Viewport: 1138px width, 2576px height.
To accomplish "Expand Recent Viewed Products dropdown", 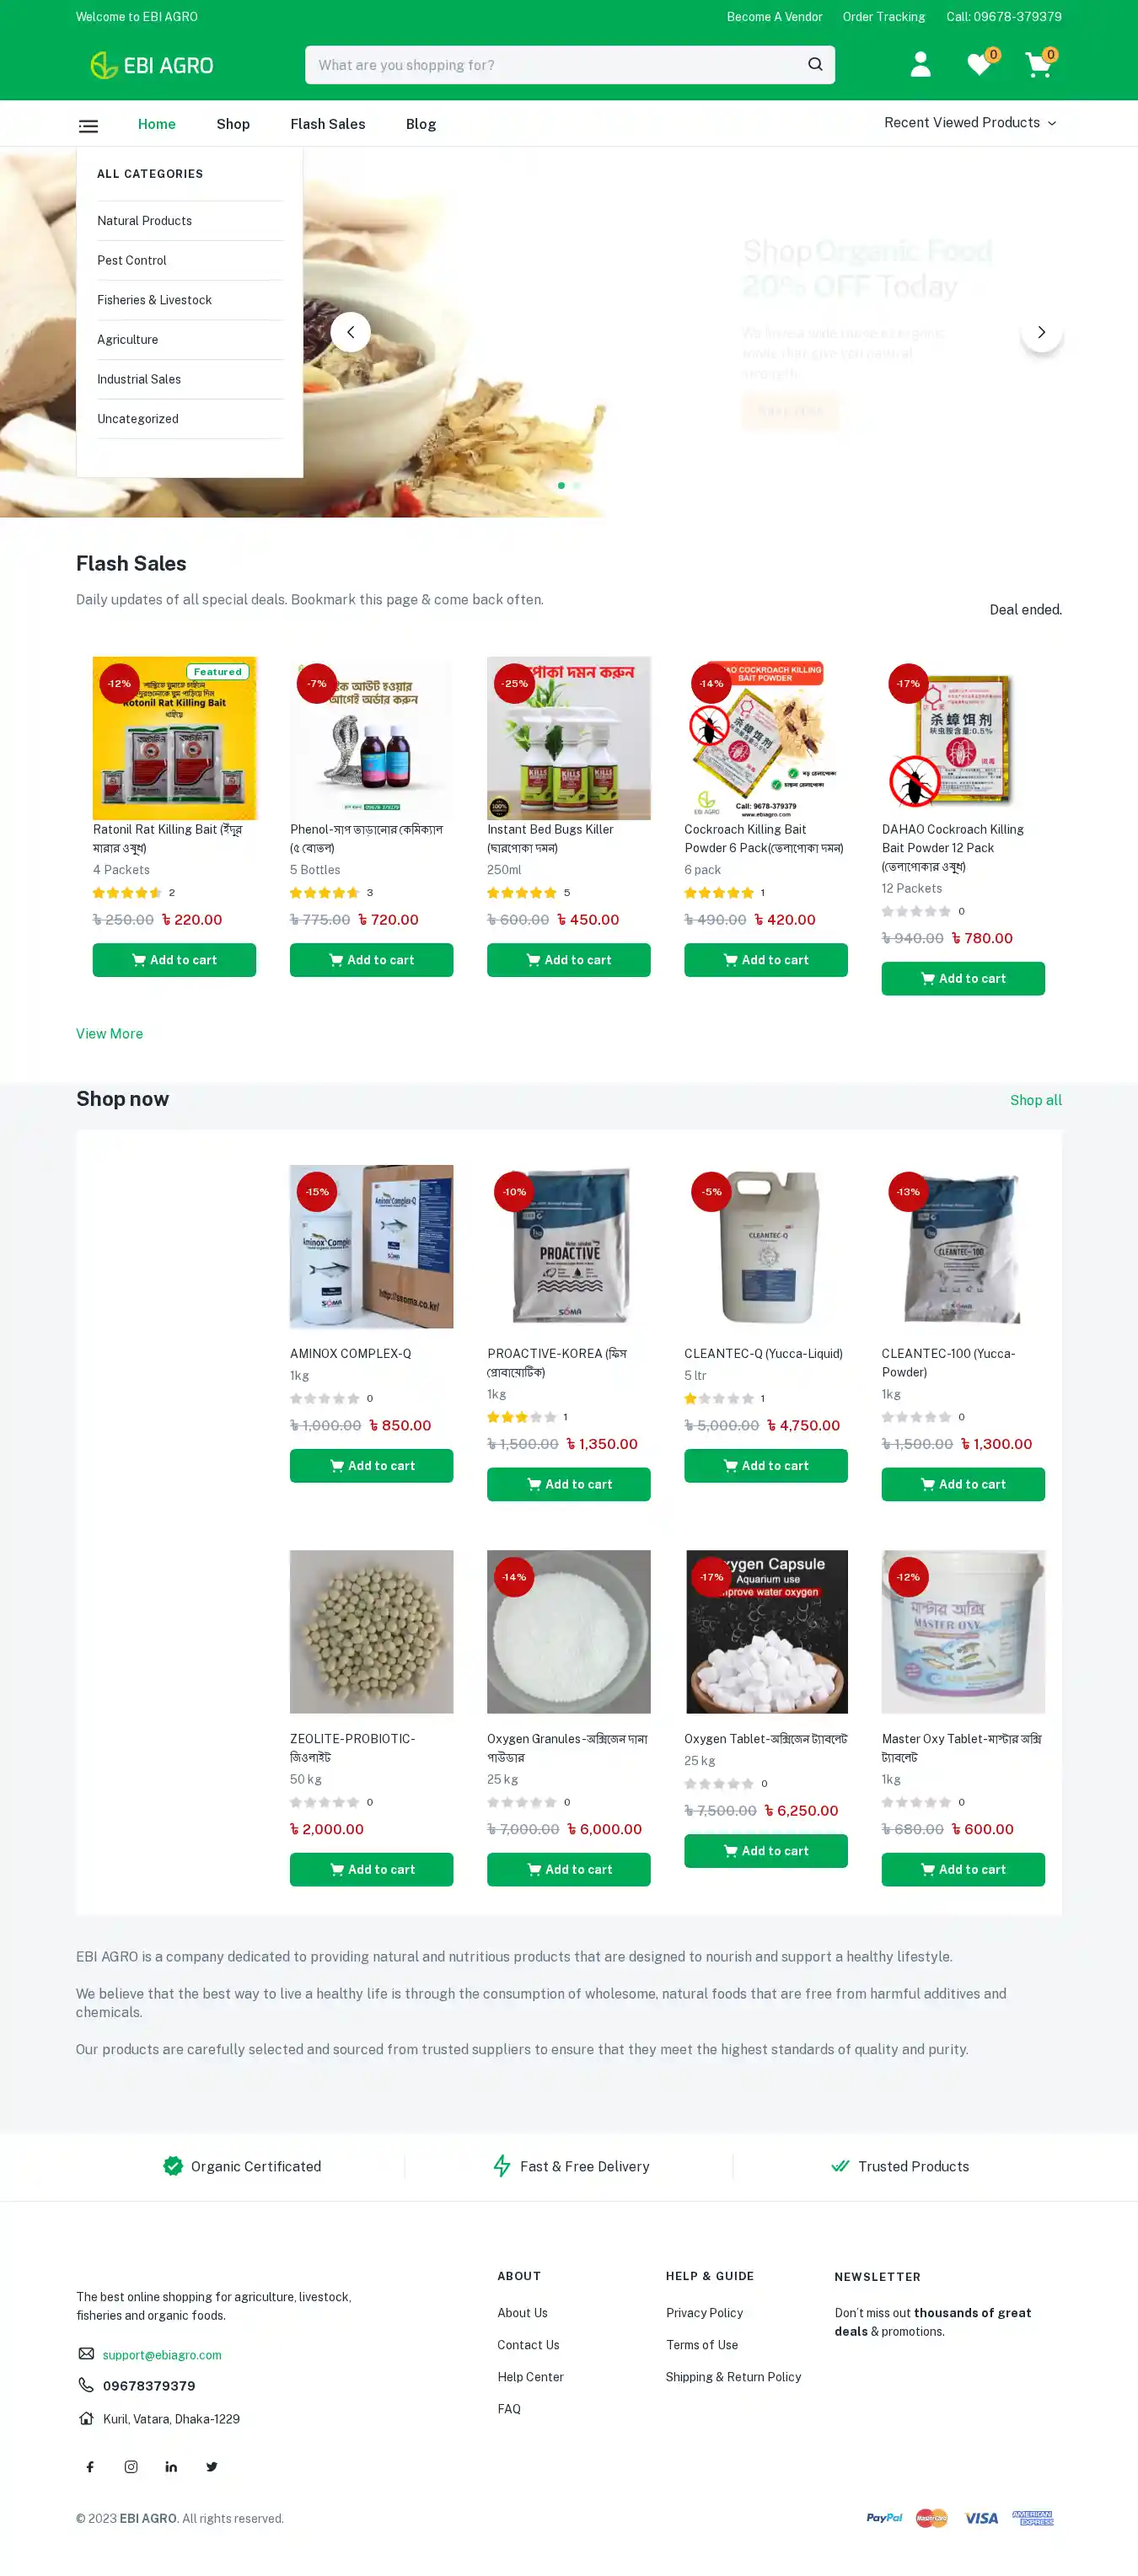I will (969, 123).
